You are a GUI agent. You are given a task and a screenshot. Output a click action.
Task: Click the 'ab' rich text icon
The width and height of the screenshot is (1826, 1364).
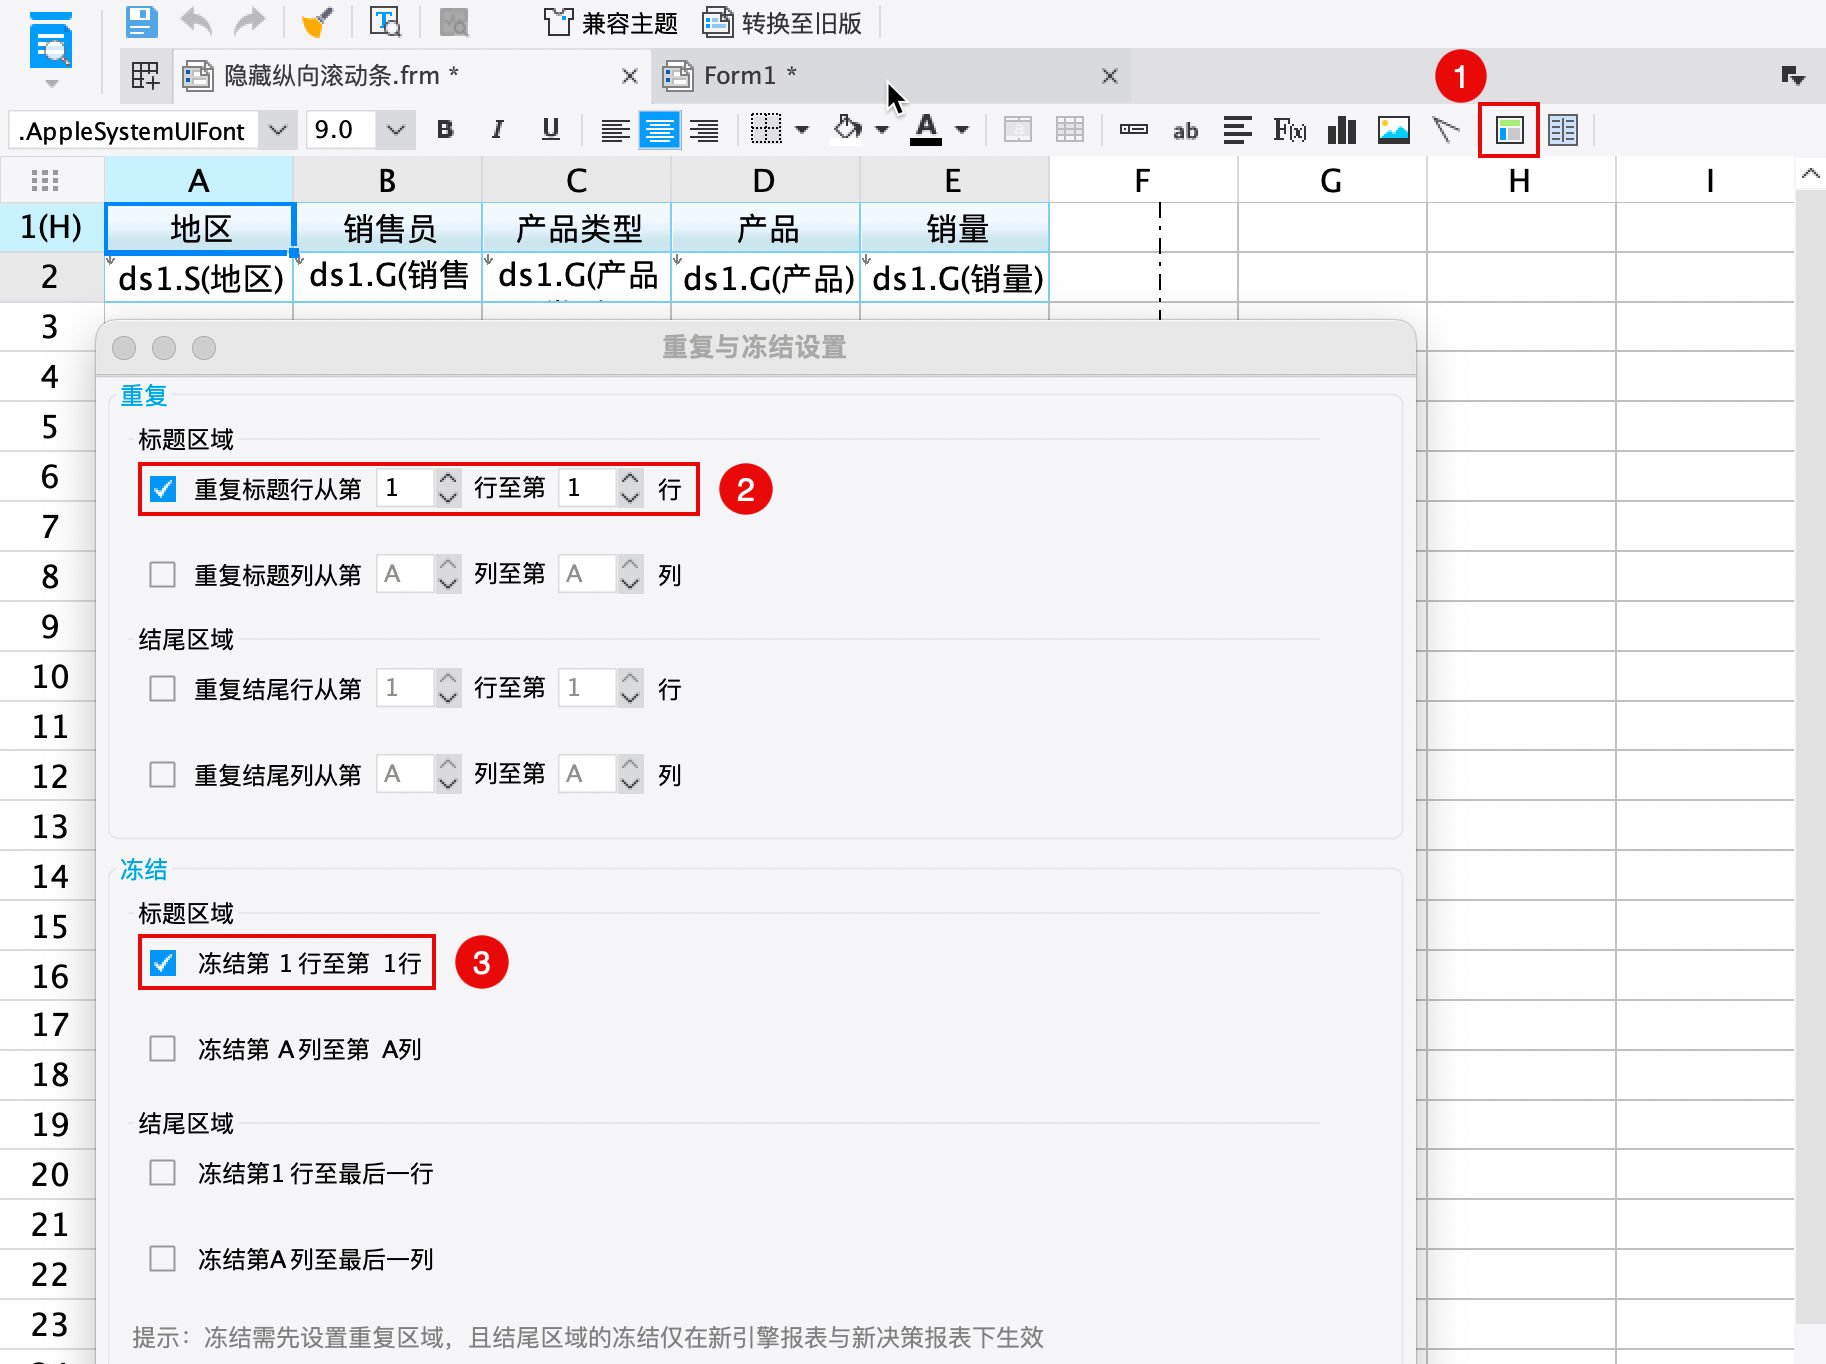click(x=1186, y=131)
